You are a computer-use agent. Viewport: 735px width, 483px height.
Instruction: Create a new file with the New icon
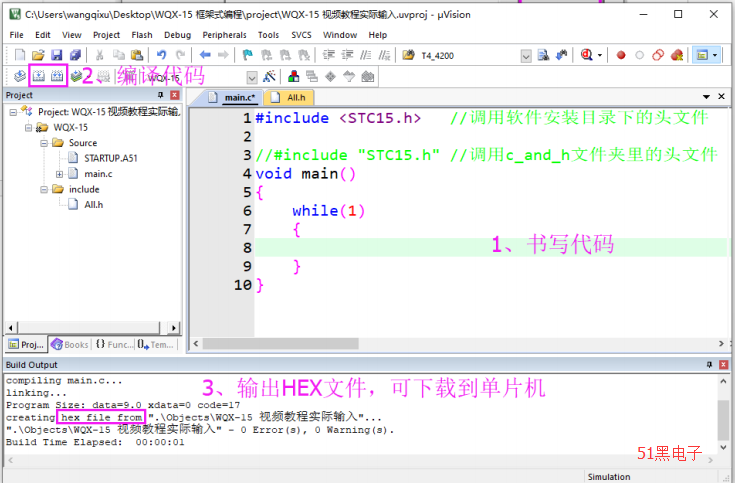click(x=20, y=55)
